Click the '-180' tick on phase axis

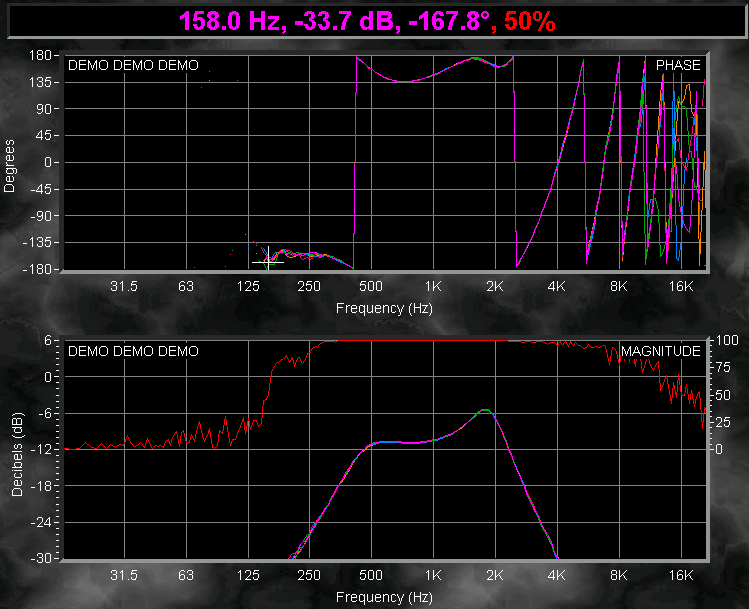click(37, 269)
